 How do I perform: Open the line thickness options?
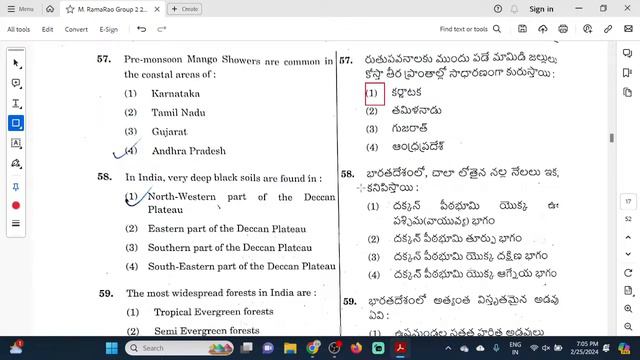[16, 223]
